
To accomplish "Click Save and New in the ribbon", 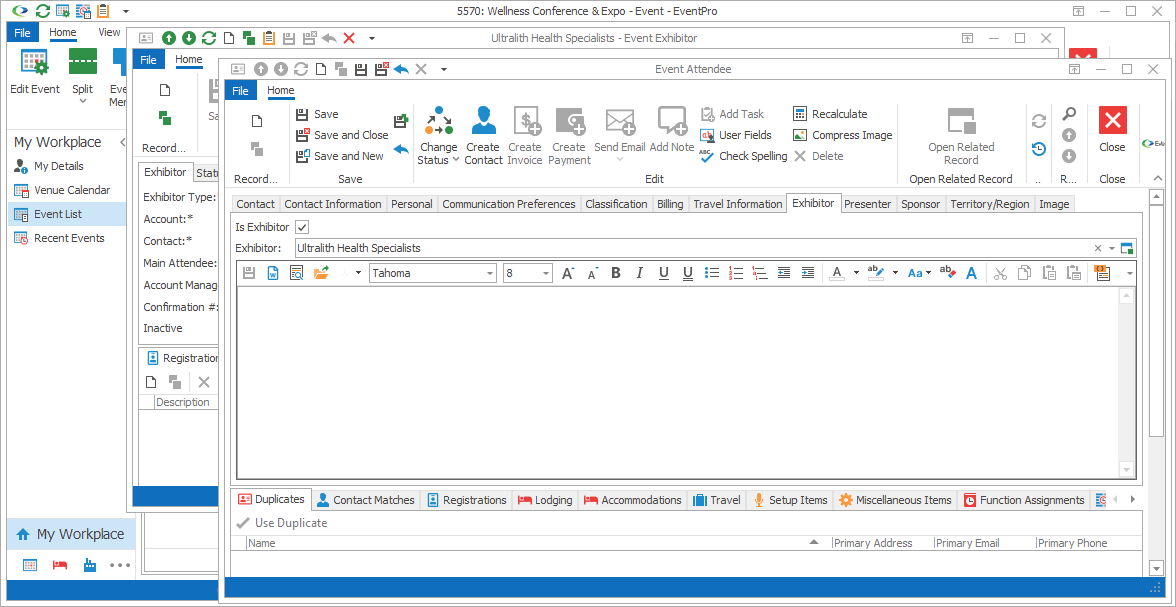I will (340, 156).
